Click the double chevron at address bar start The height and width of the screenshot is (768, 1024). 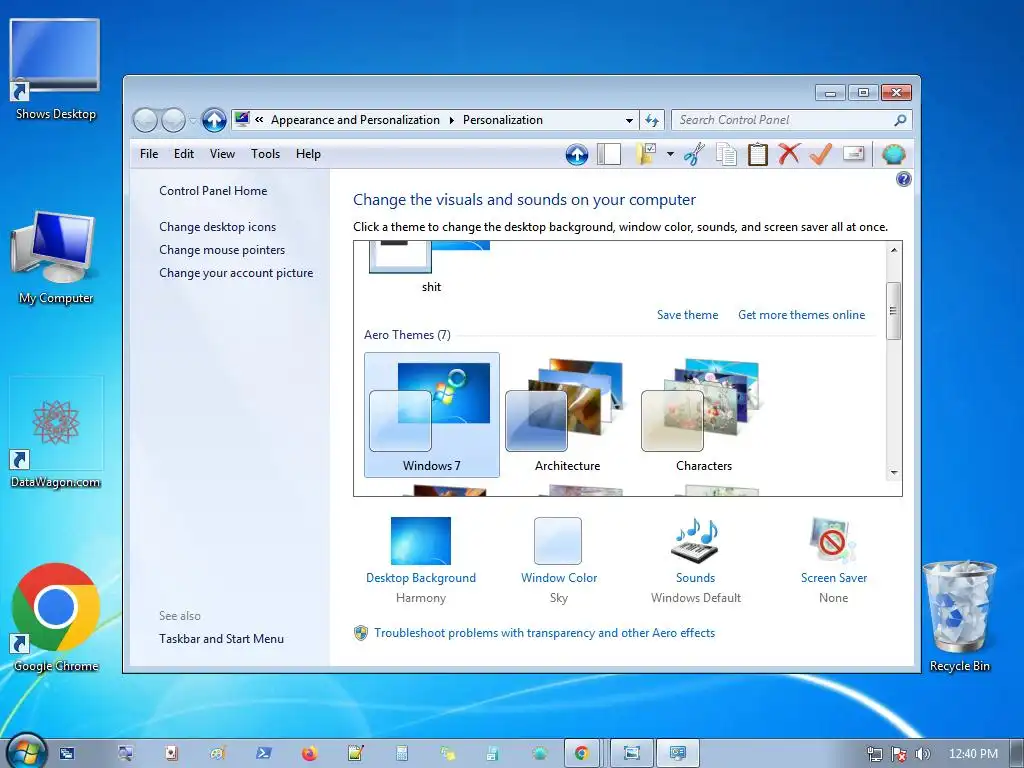(259, 120)
